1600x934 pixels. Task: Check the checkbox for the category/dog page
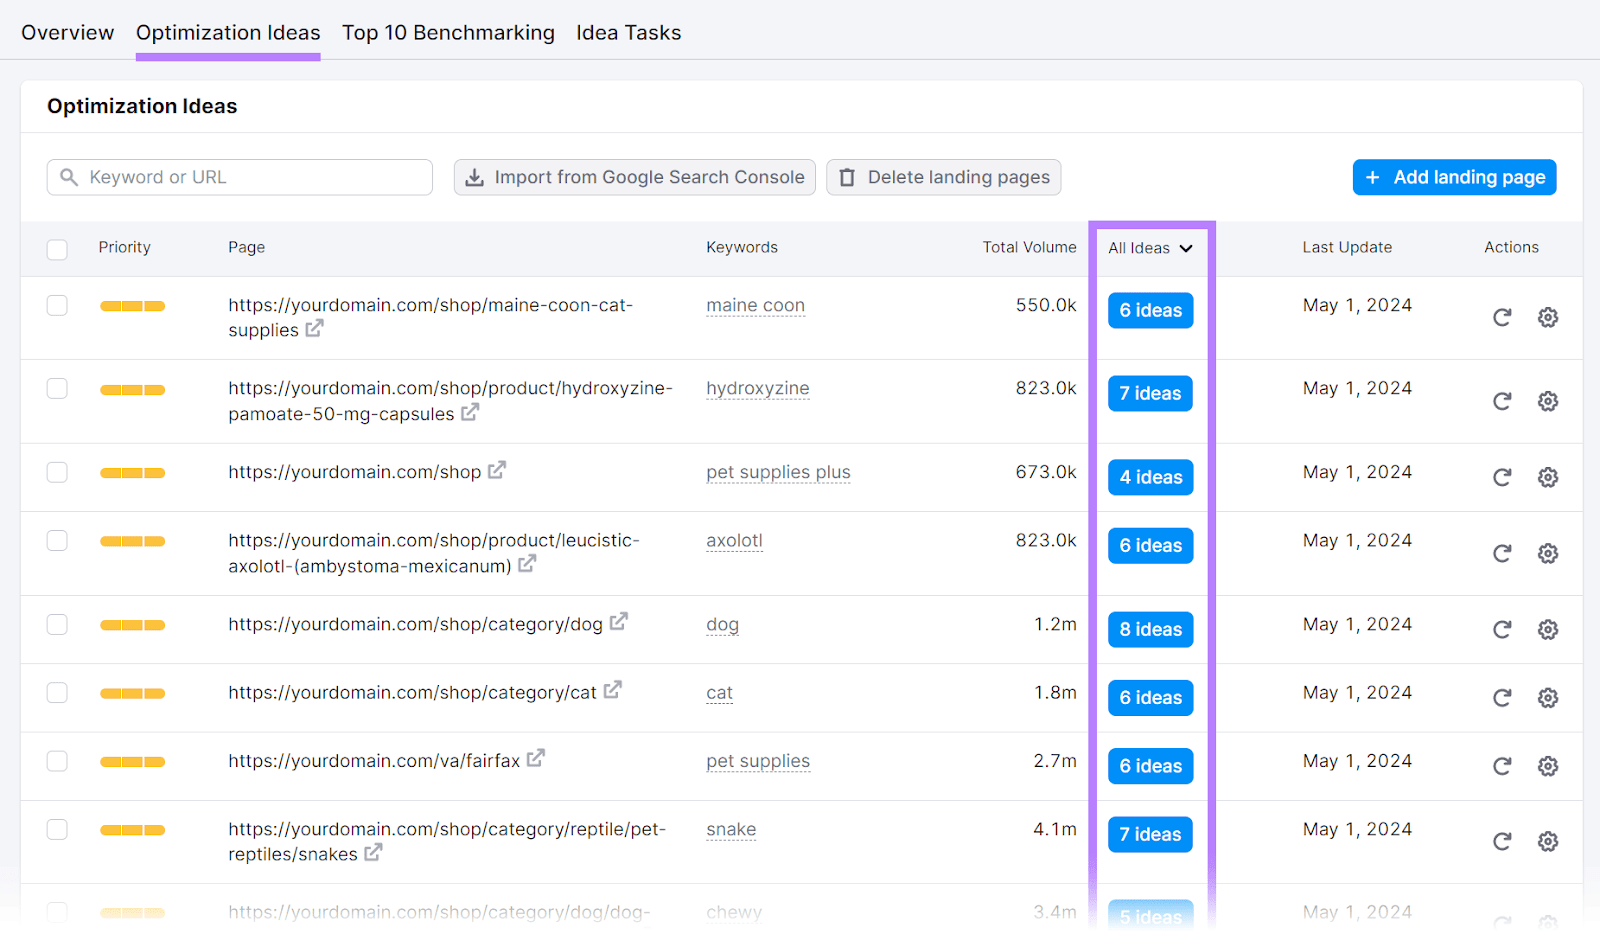(x=57, y=624)
